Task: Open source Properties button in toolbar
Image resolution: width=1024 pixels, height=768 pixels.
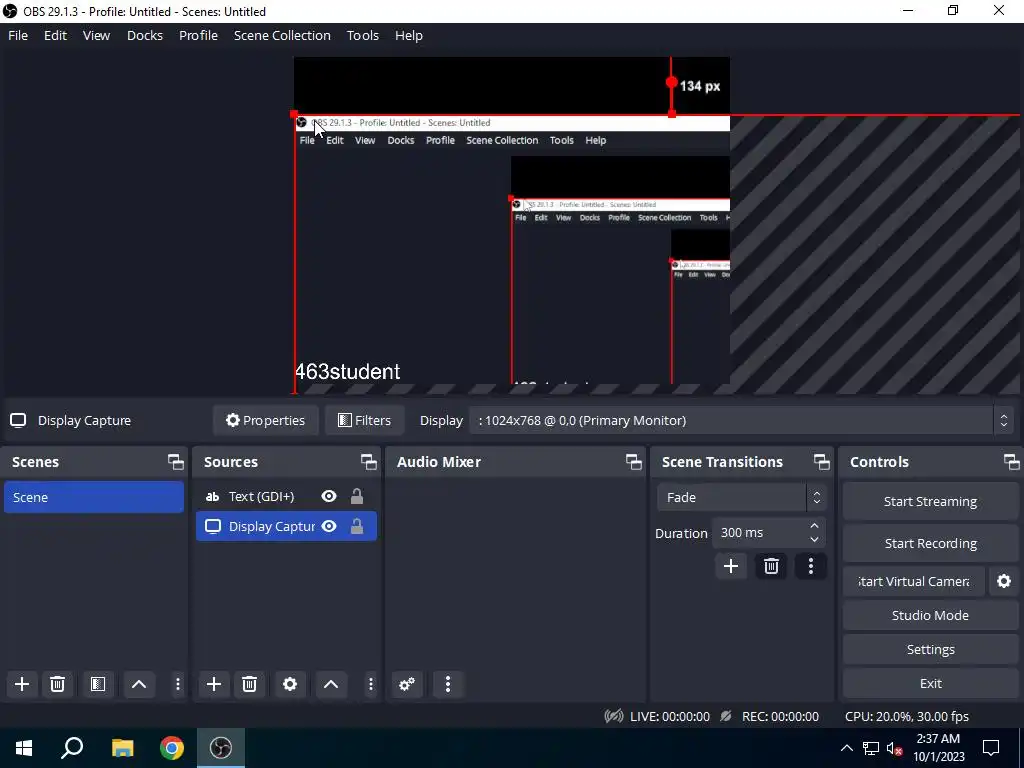Action: [x=265, y=421]
